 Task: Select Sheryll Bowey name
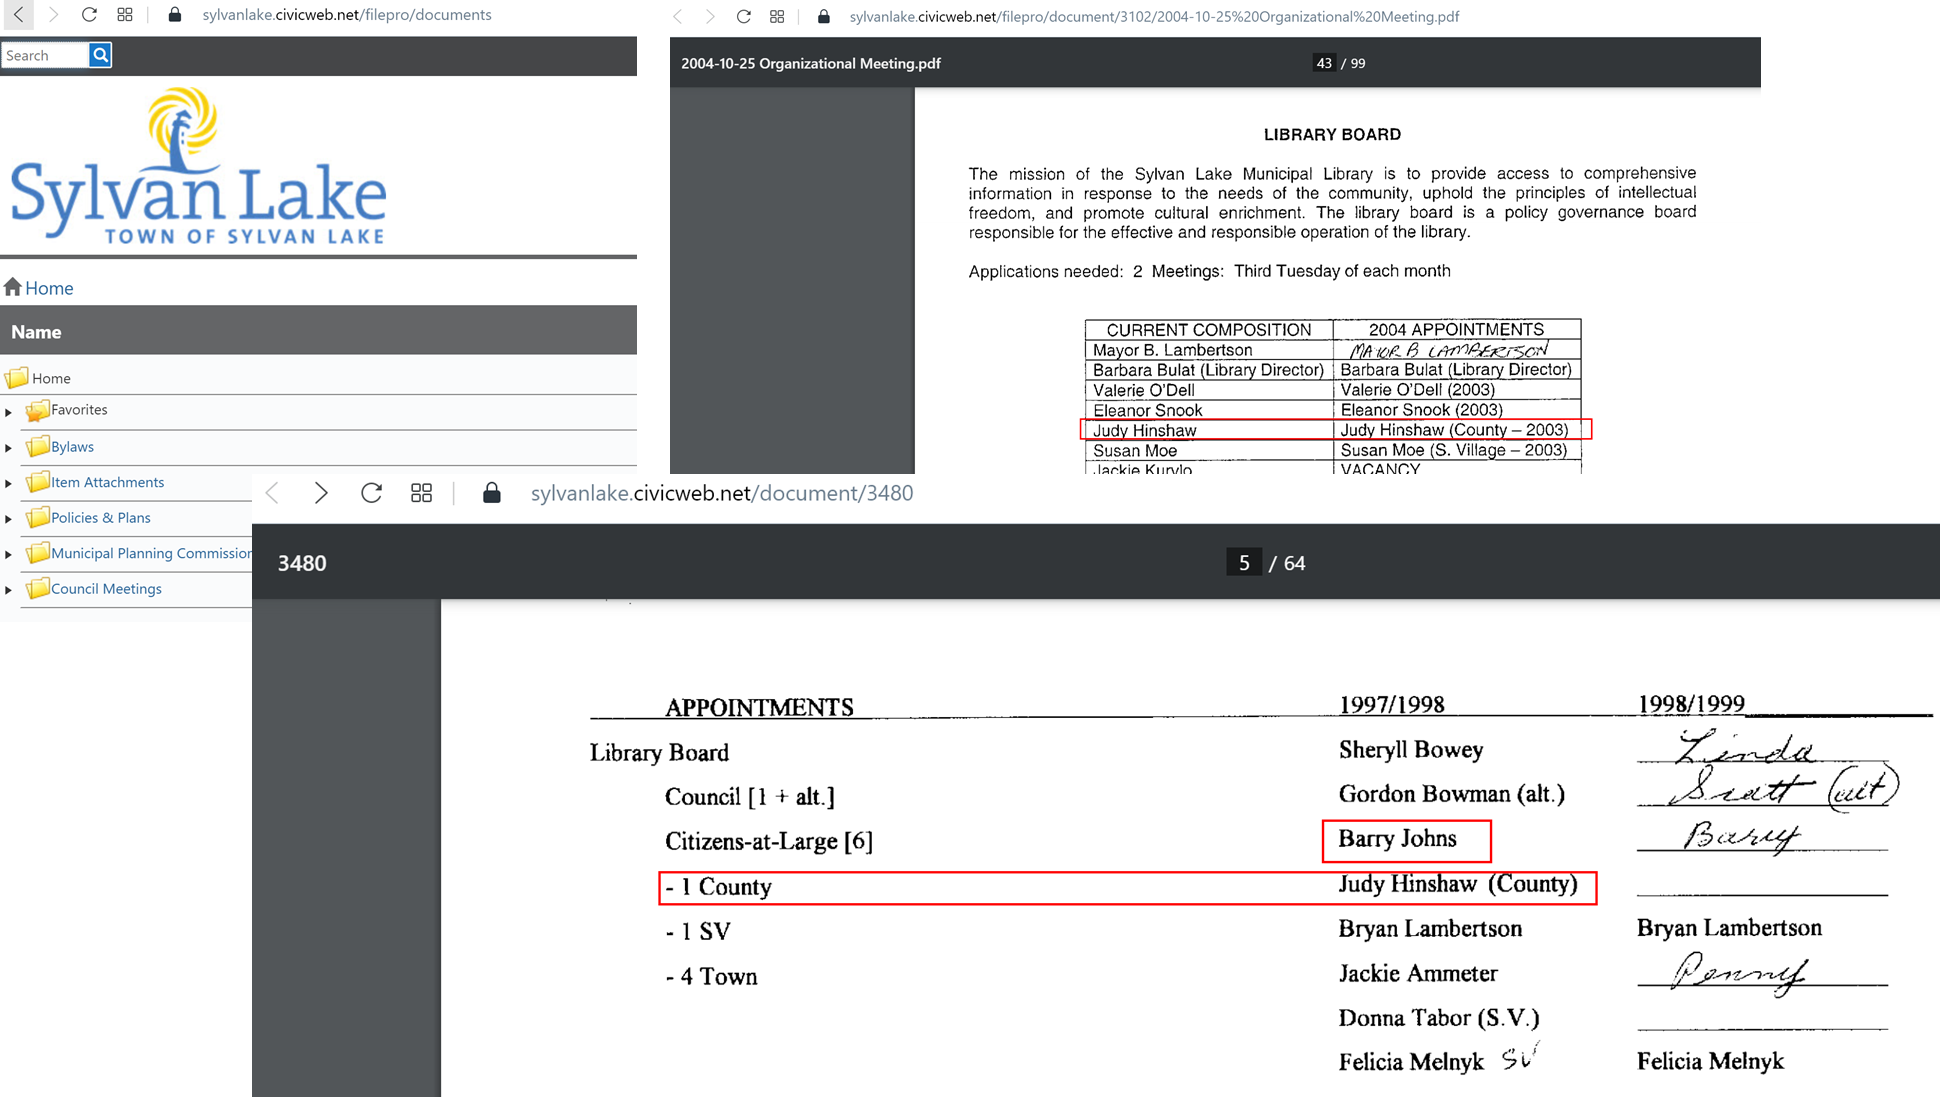[x=1411, y=750]
